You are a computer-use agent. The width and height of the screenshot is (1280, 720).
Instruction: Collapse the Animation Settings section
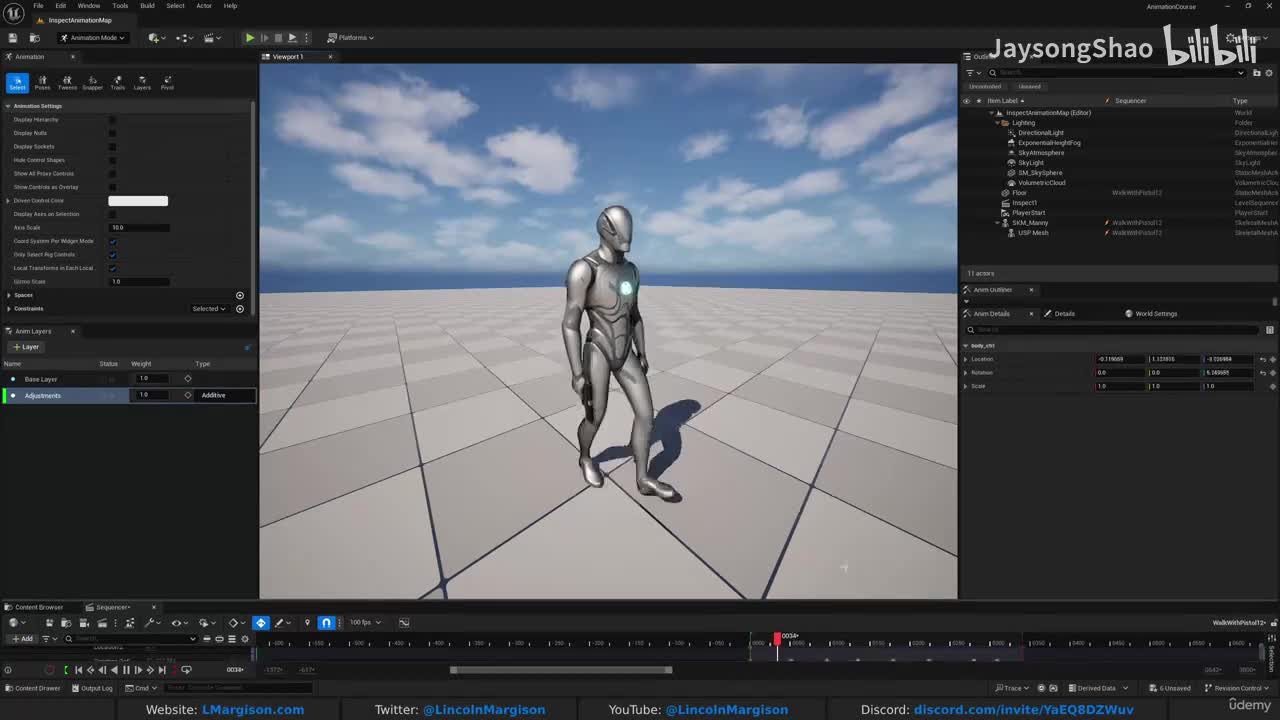click(x=8, y=106)
